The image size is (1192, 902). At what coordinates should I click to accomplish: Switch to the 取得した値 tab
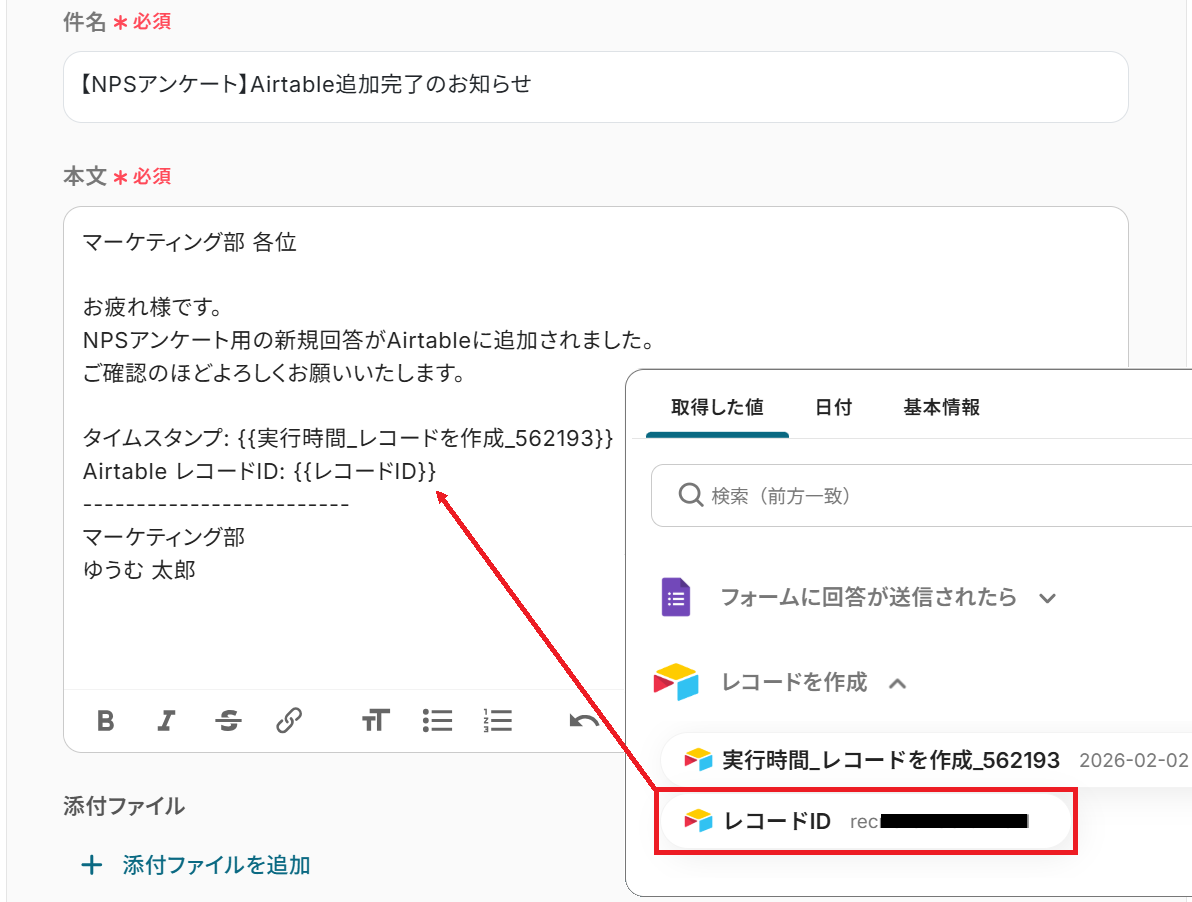click(717, 407)
